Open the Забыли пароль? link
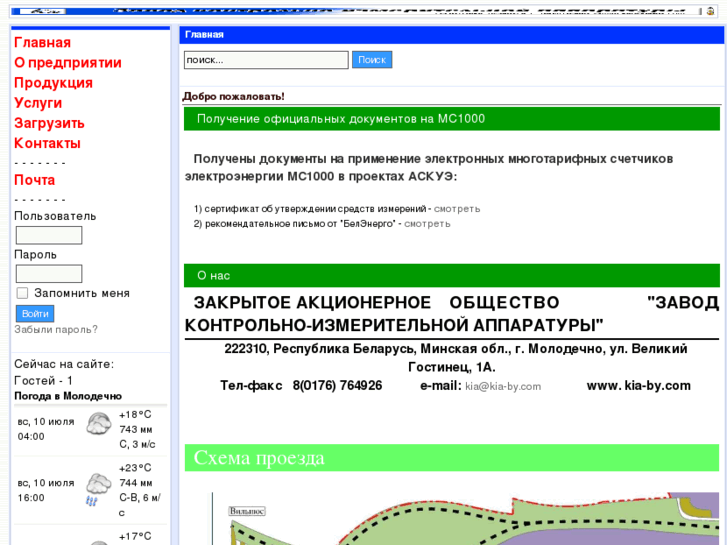Viewport: 727px width, 545px height. [x=56, y=329]
